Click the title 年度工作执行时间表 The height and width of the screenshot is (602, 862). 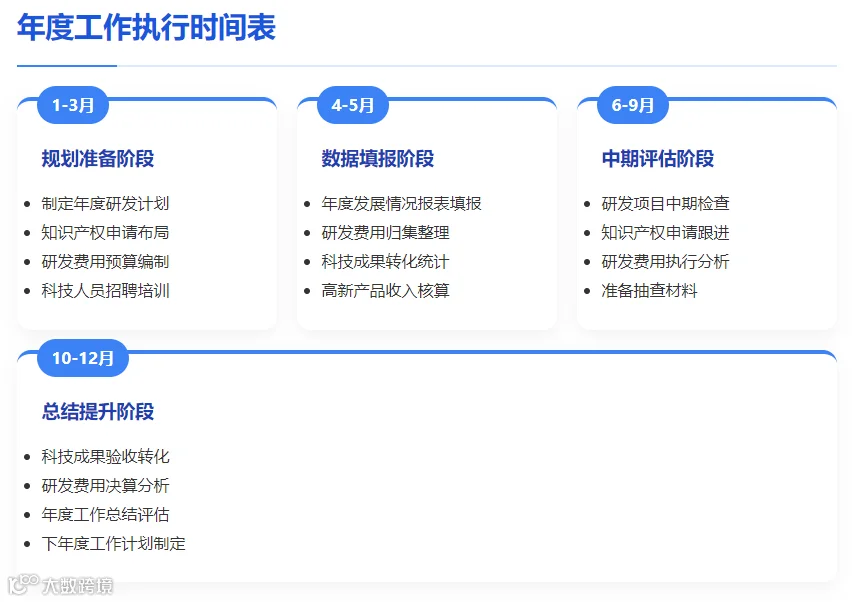coord(146,27)
